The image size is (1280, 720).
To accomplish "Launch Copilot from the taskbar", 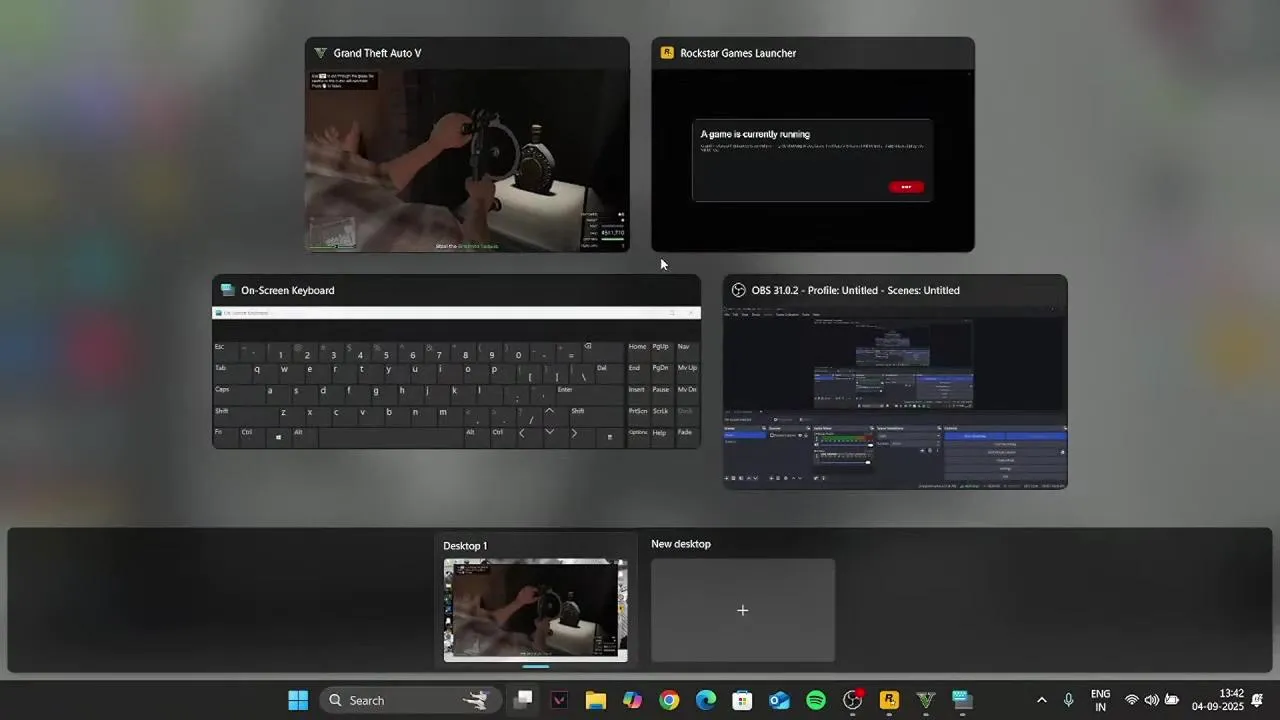I will pos(632,700).
